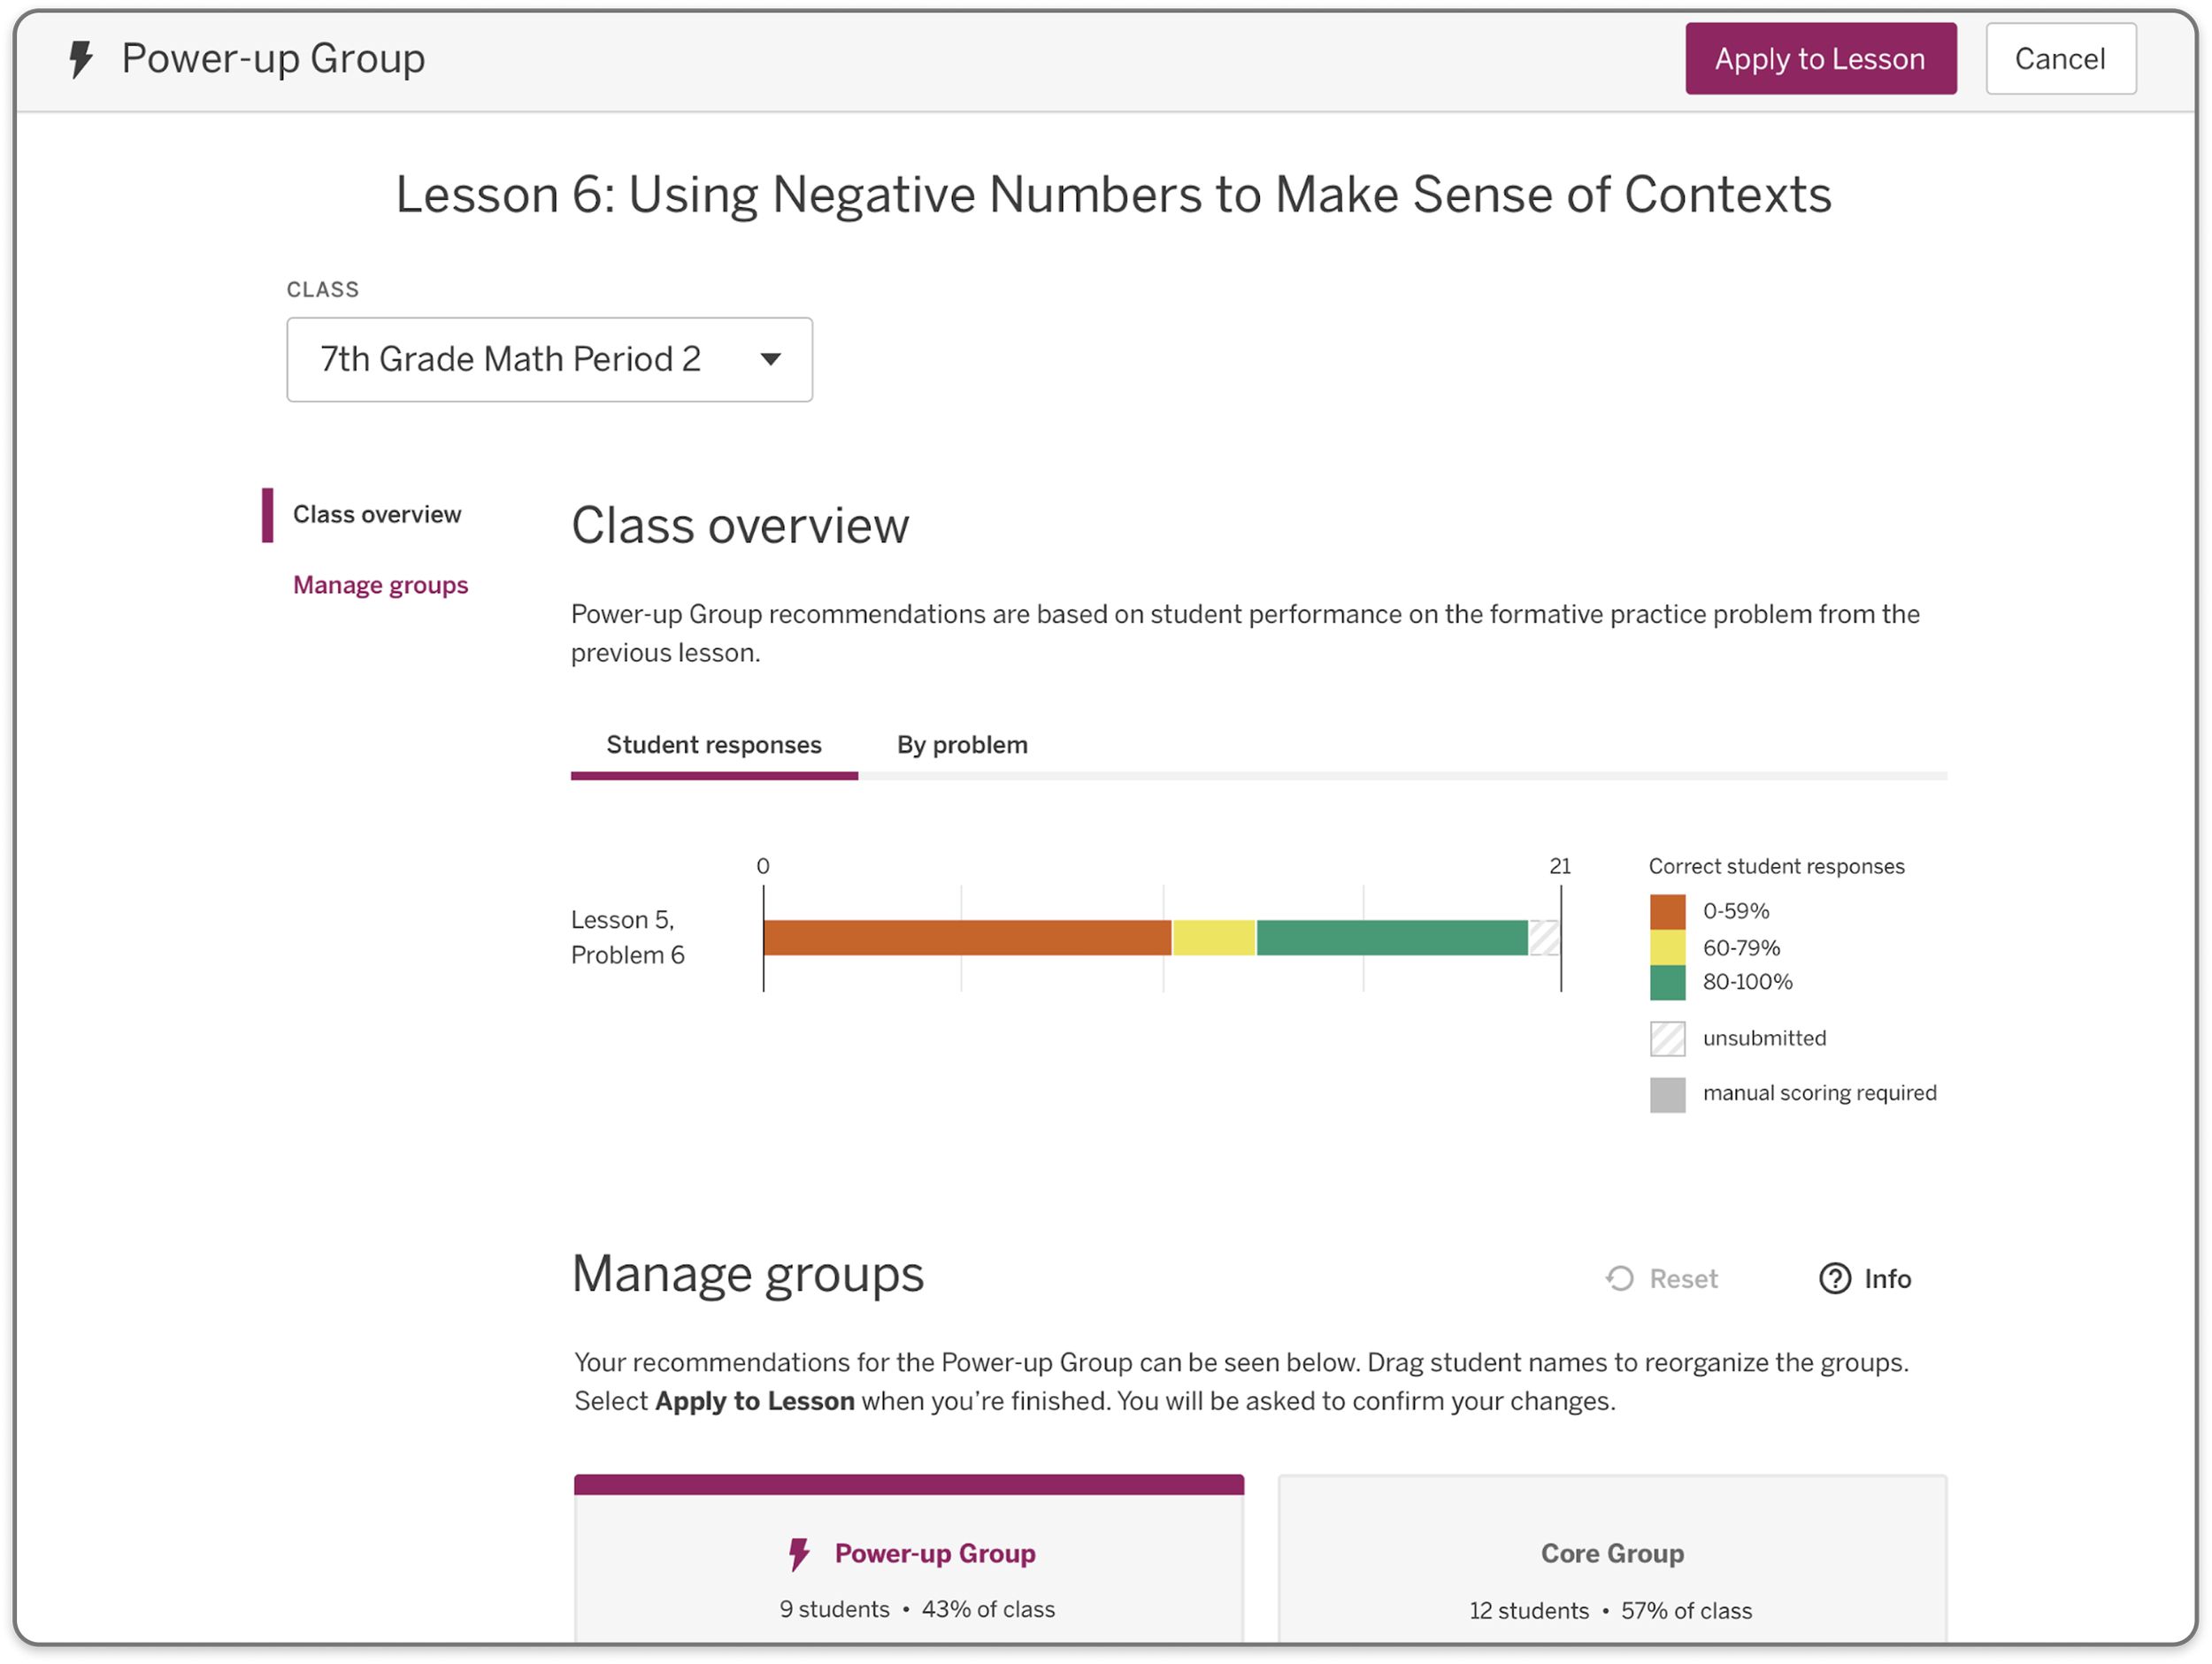Click the orange segment of the response bar
The width and height of the screenshot is (2212, 1664).
967,938
